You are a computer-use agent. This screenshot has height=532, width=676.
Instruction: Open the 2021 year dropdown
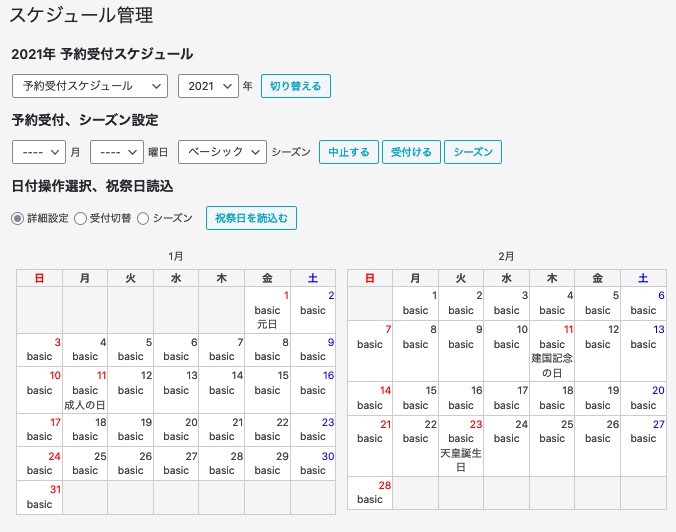pos(208,86)
